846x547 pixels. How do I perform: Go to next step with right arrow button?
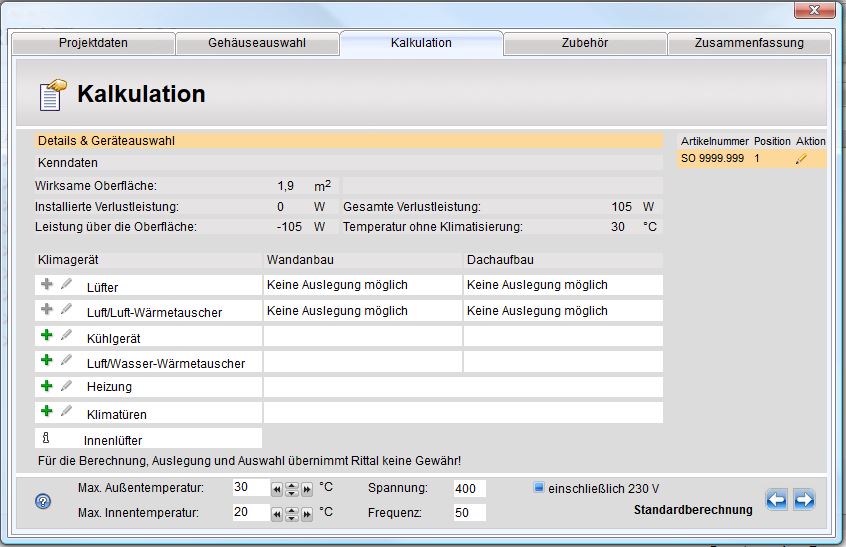pos(804,500)
